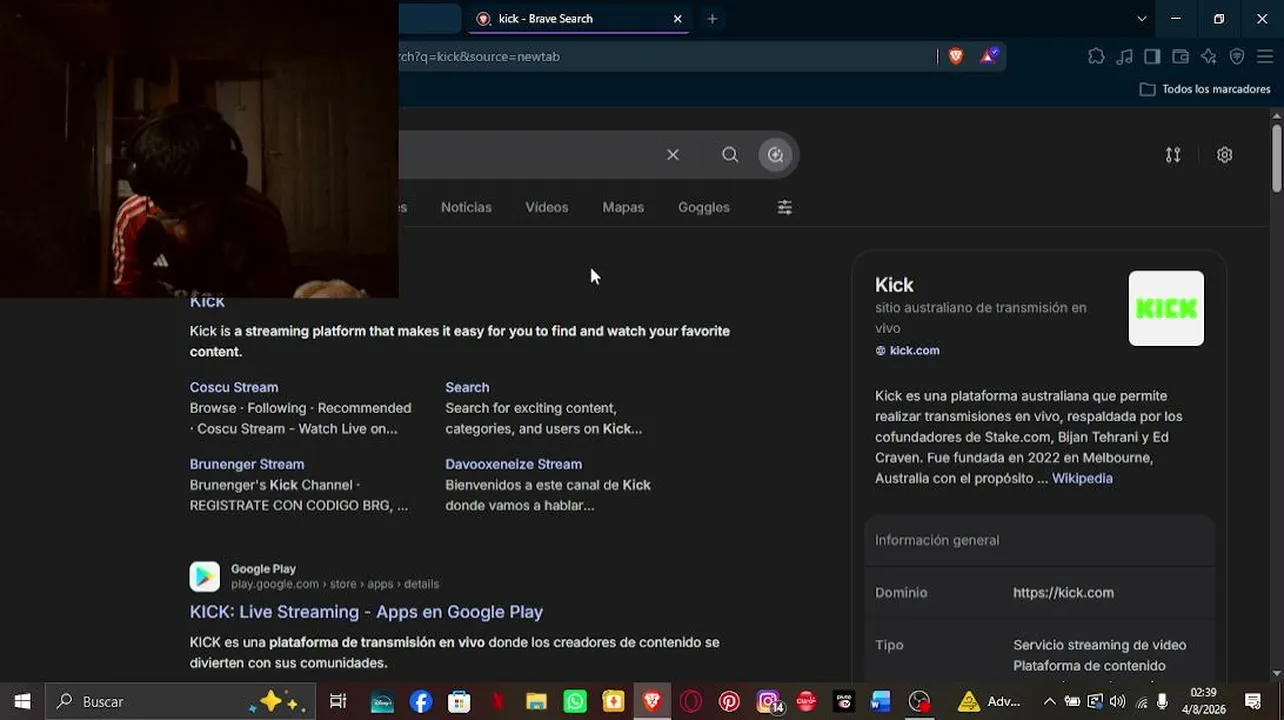This screenshot has height=720, width=1284.
Task: Open Microsoft Store from the taskbar
Action: click(459, 702)
